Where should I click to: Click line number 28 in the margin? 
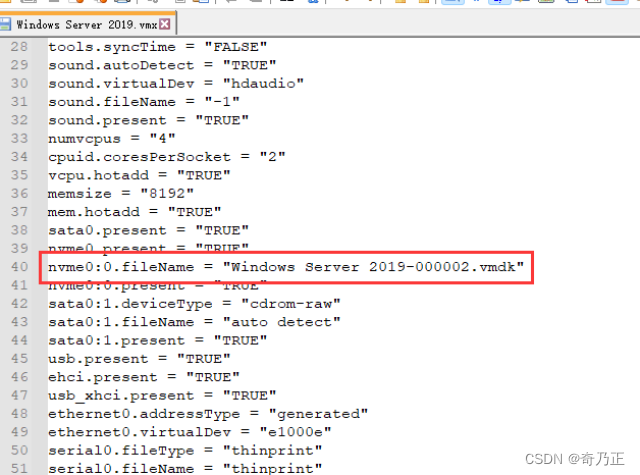pos(19,47)
